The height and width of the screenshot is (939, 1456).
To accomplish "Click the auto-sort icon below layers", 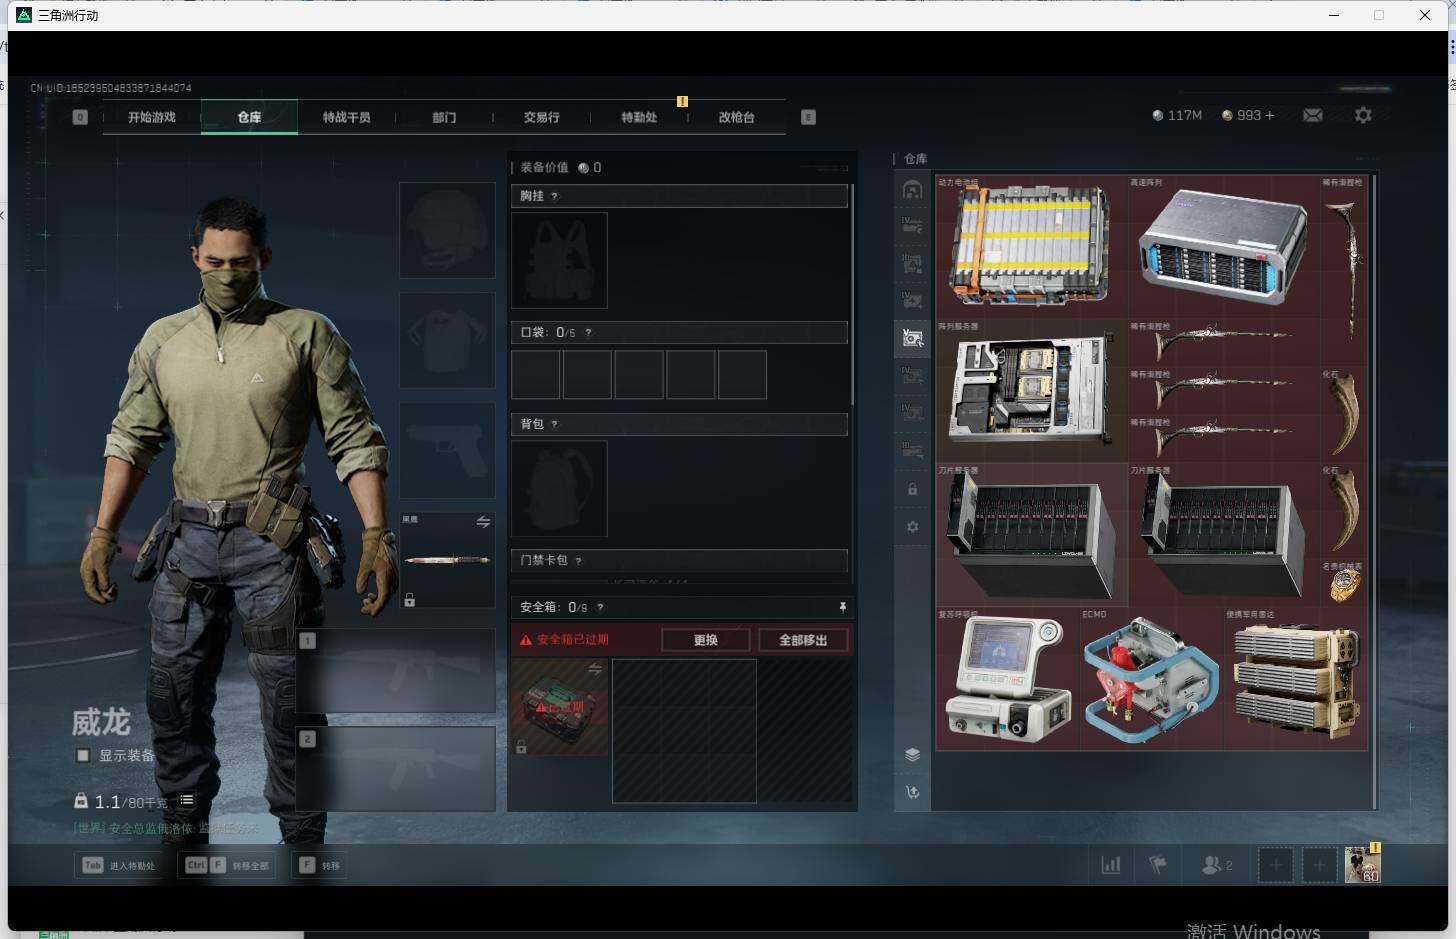I will [912, 792].
